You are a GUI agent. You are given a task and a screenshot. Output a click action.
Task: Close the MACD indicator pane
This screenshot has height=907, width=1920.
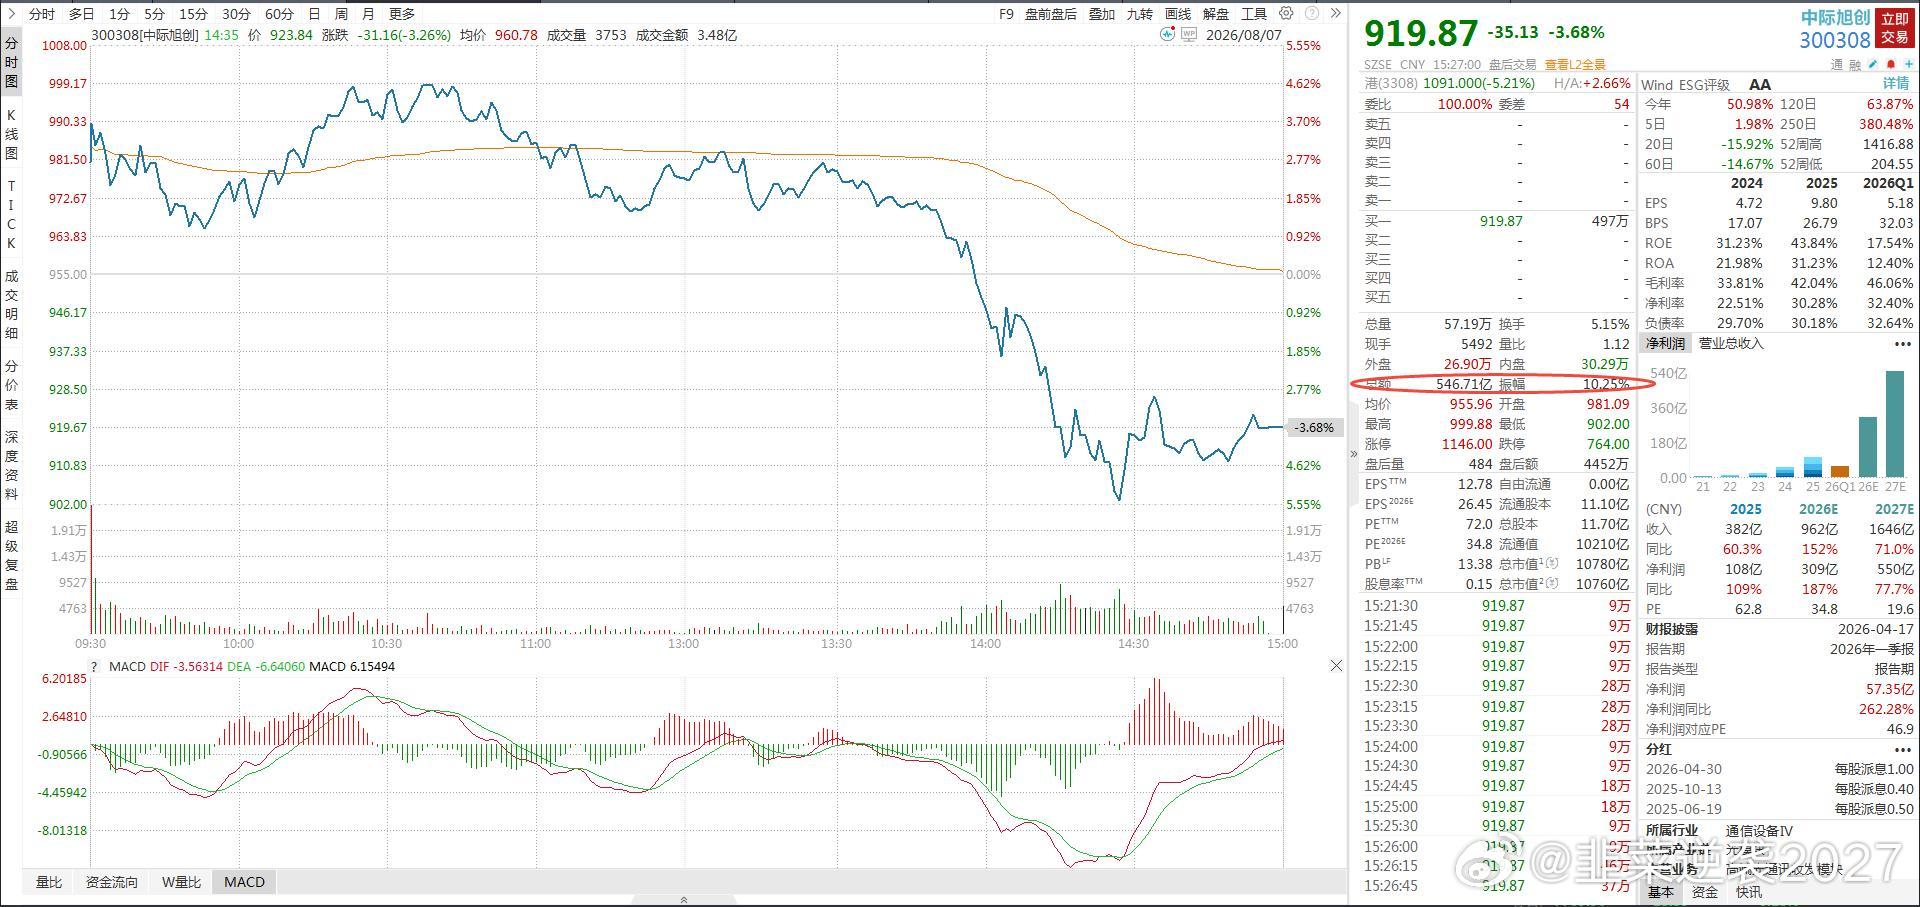[1336, 666]
